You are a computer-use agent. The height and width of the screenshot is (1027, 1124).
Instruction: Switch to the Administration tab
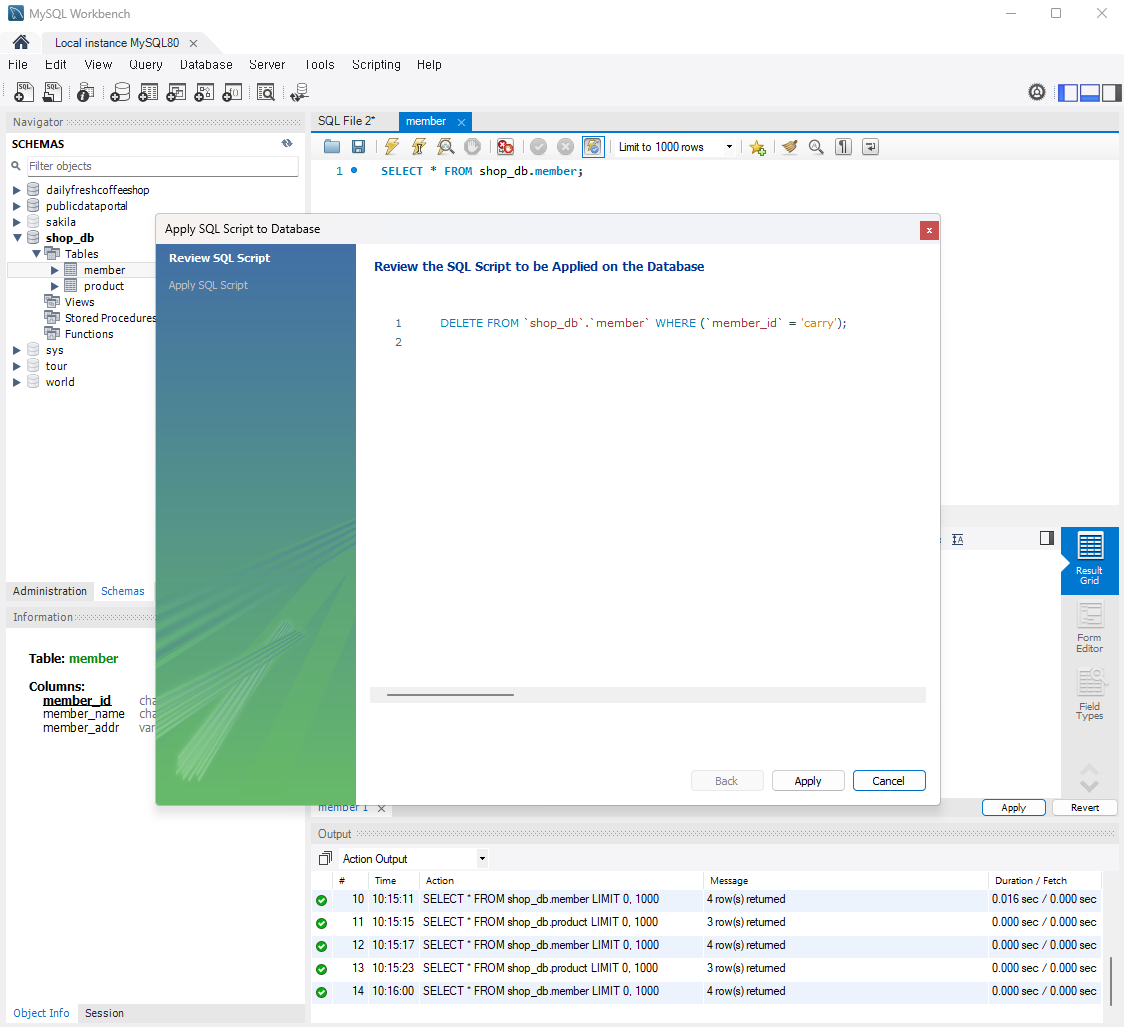49,591
